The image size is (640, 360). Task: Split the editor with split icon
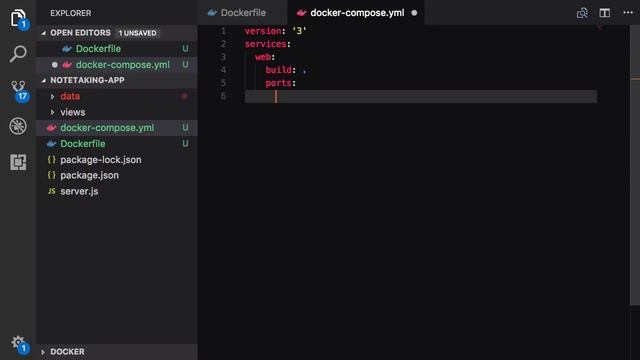[x=604, y=13]
